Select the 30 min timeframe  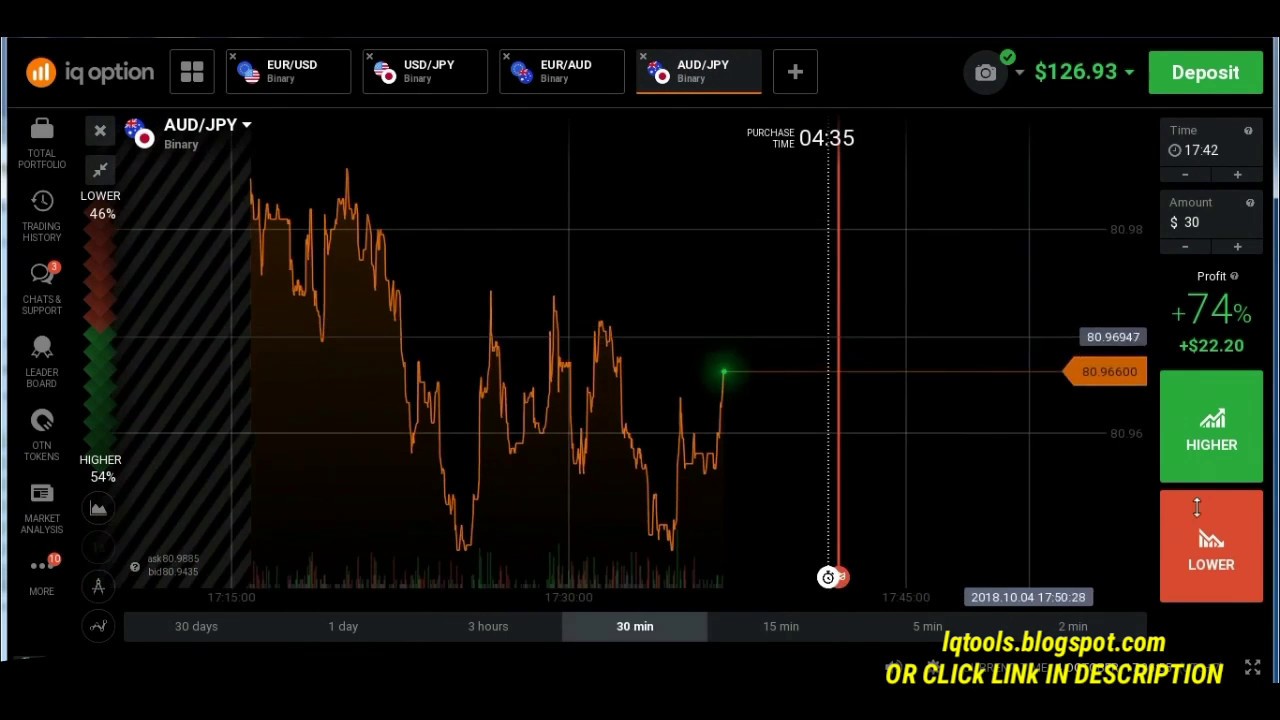pyautogui.click(x=635, y=626)
